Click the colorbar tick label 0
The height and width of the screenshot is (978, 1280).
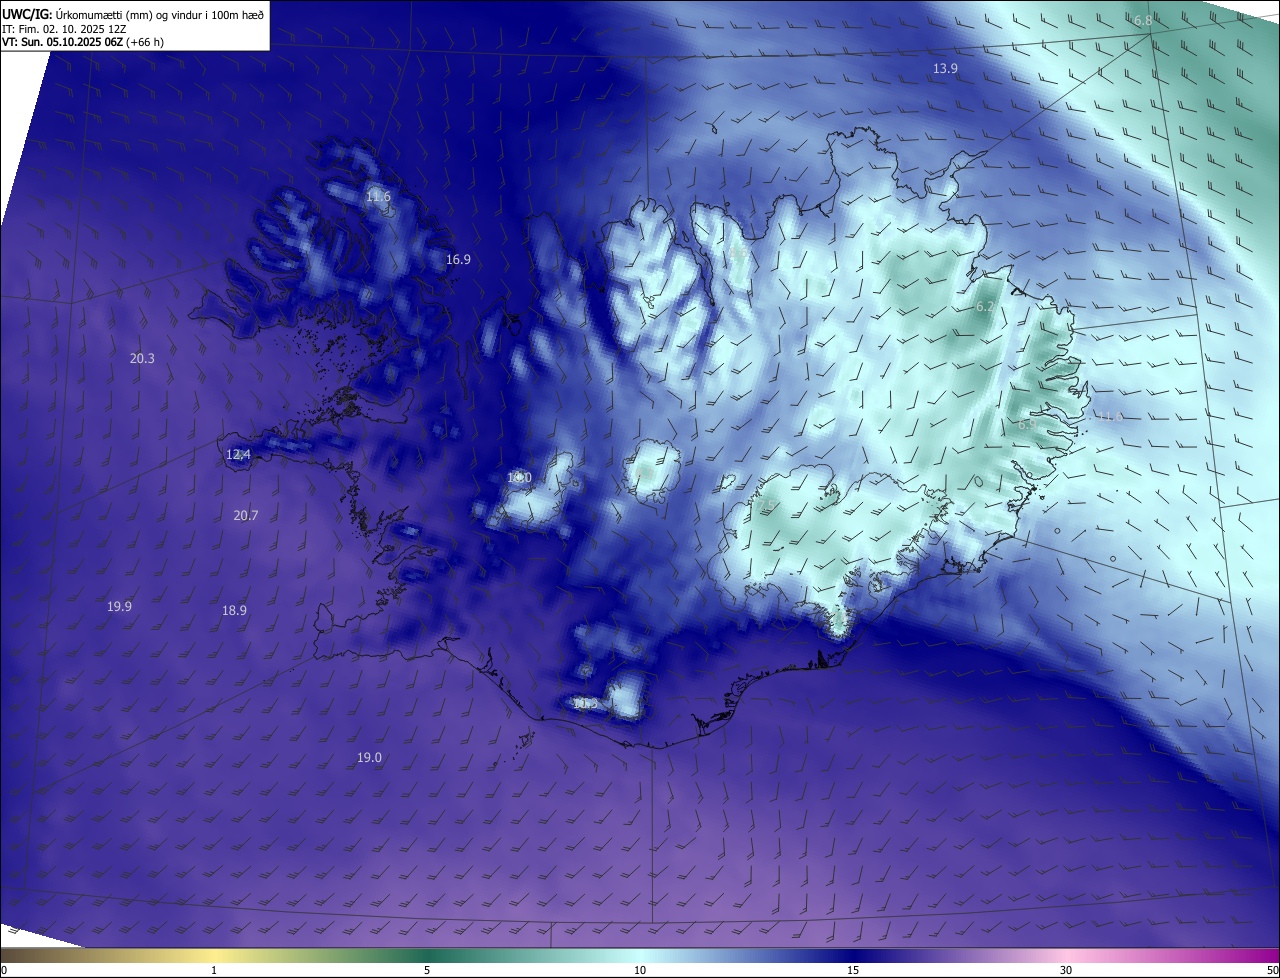pos(4,971)
